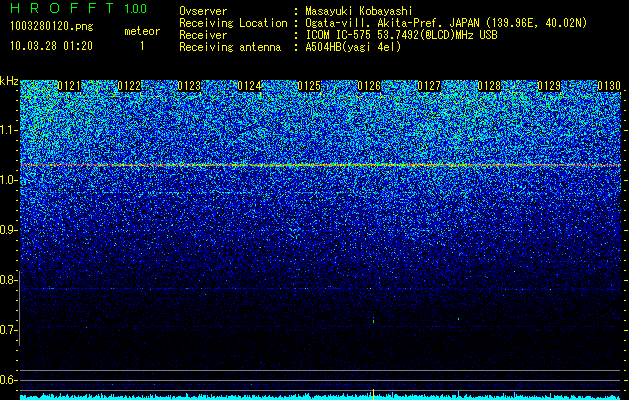The height and width of the screenshot is (400, 629).
Task: Click the 1.0 frequency axis label
Action: [8, 181]
